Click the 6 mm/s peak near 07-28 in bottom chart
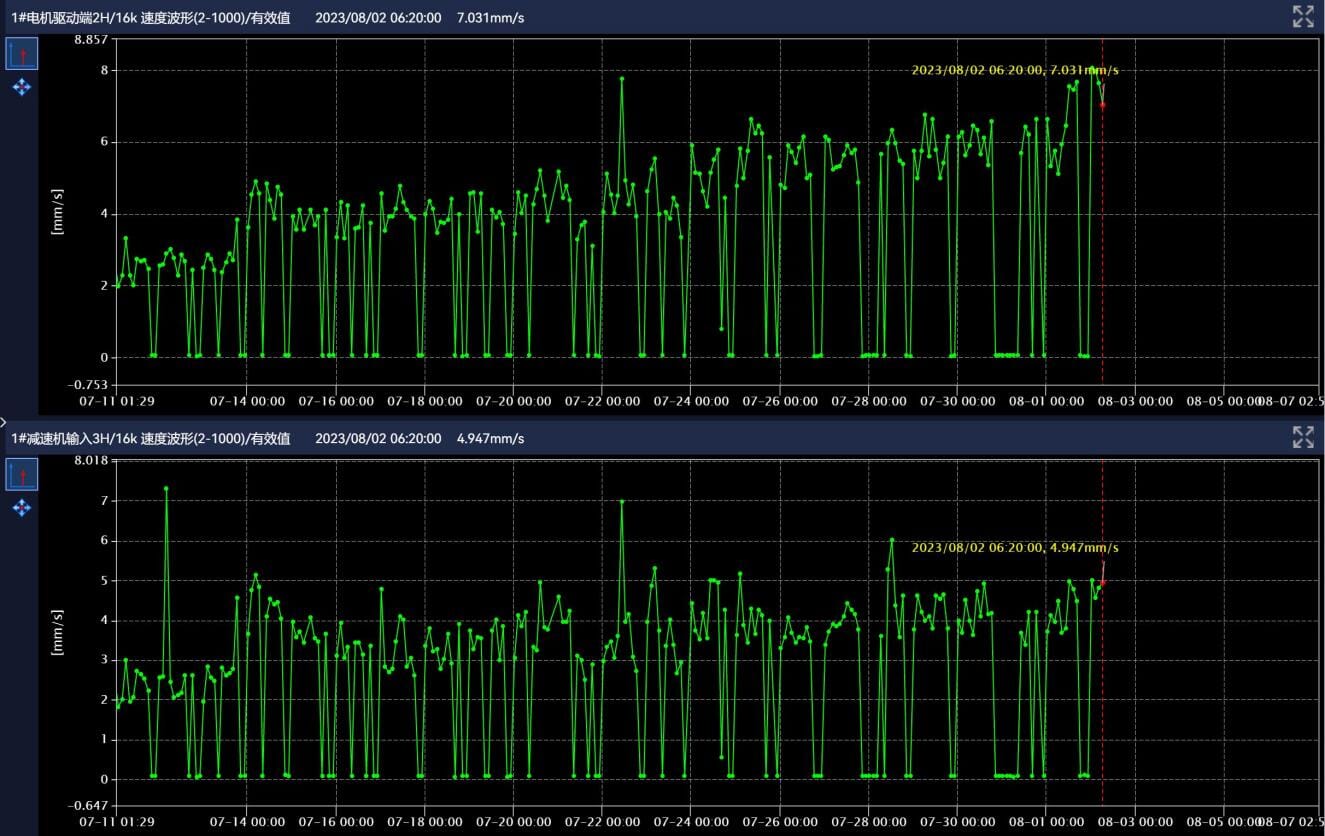1325x836 pixels. tap(892, 540)
